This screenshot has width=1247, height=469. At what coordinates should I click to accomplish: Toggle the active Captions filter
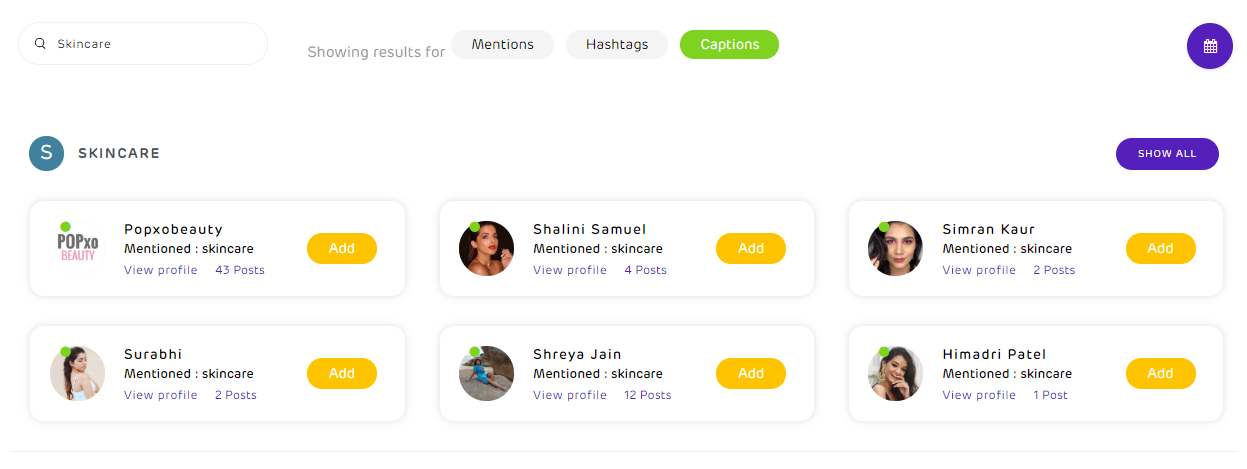(729, 44)
